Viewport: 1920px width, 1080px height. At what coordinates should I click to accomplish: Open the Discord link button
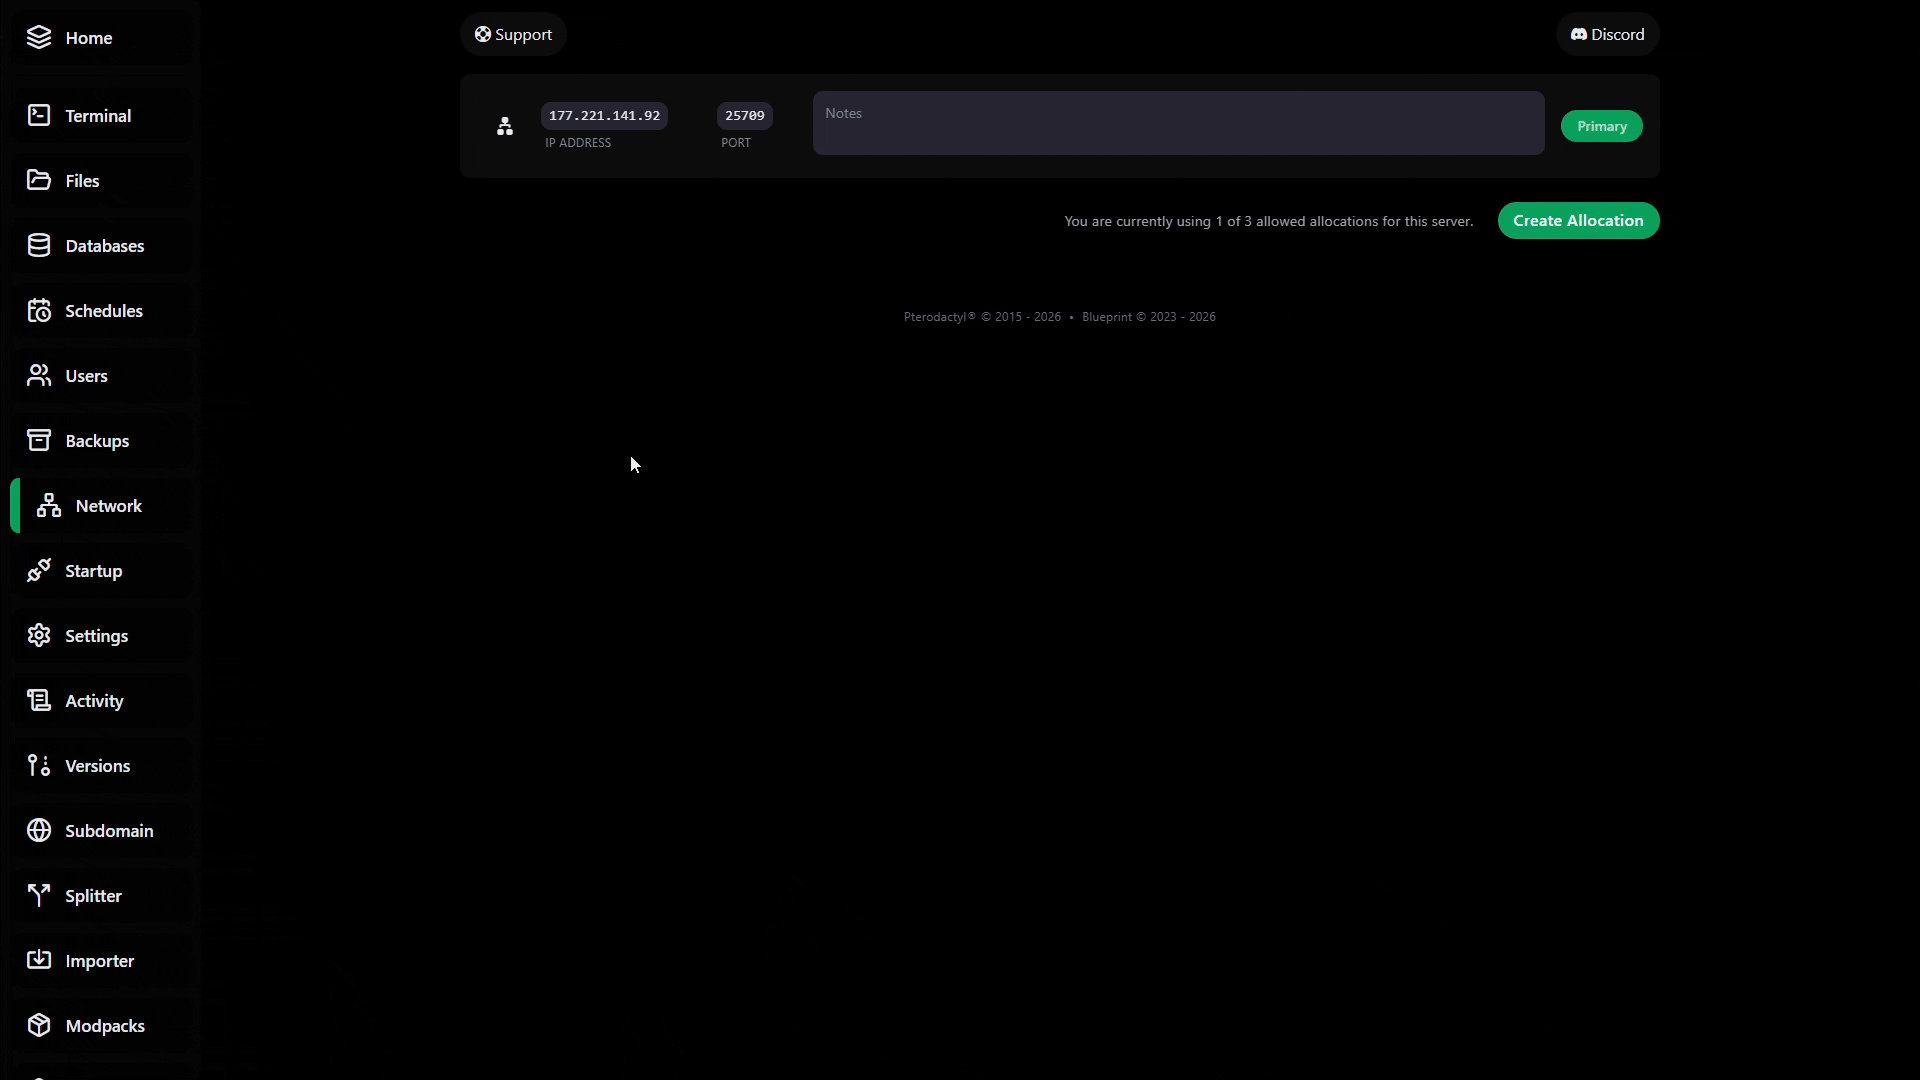(x=1607, y=35)
